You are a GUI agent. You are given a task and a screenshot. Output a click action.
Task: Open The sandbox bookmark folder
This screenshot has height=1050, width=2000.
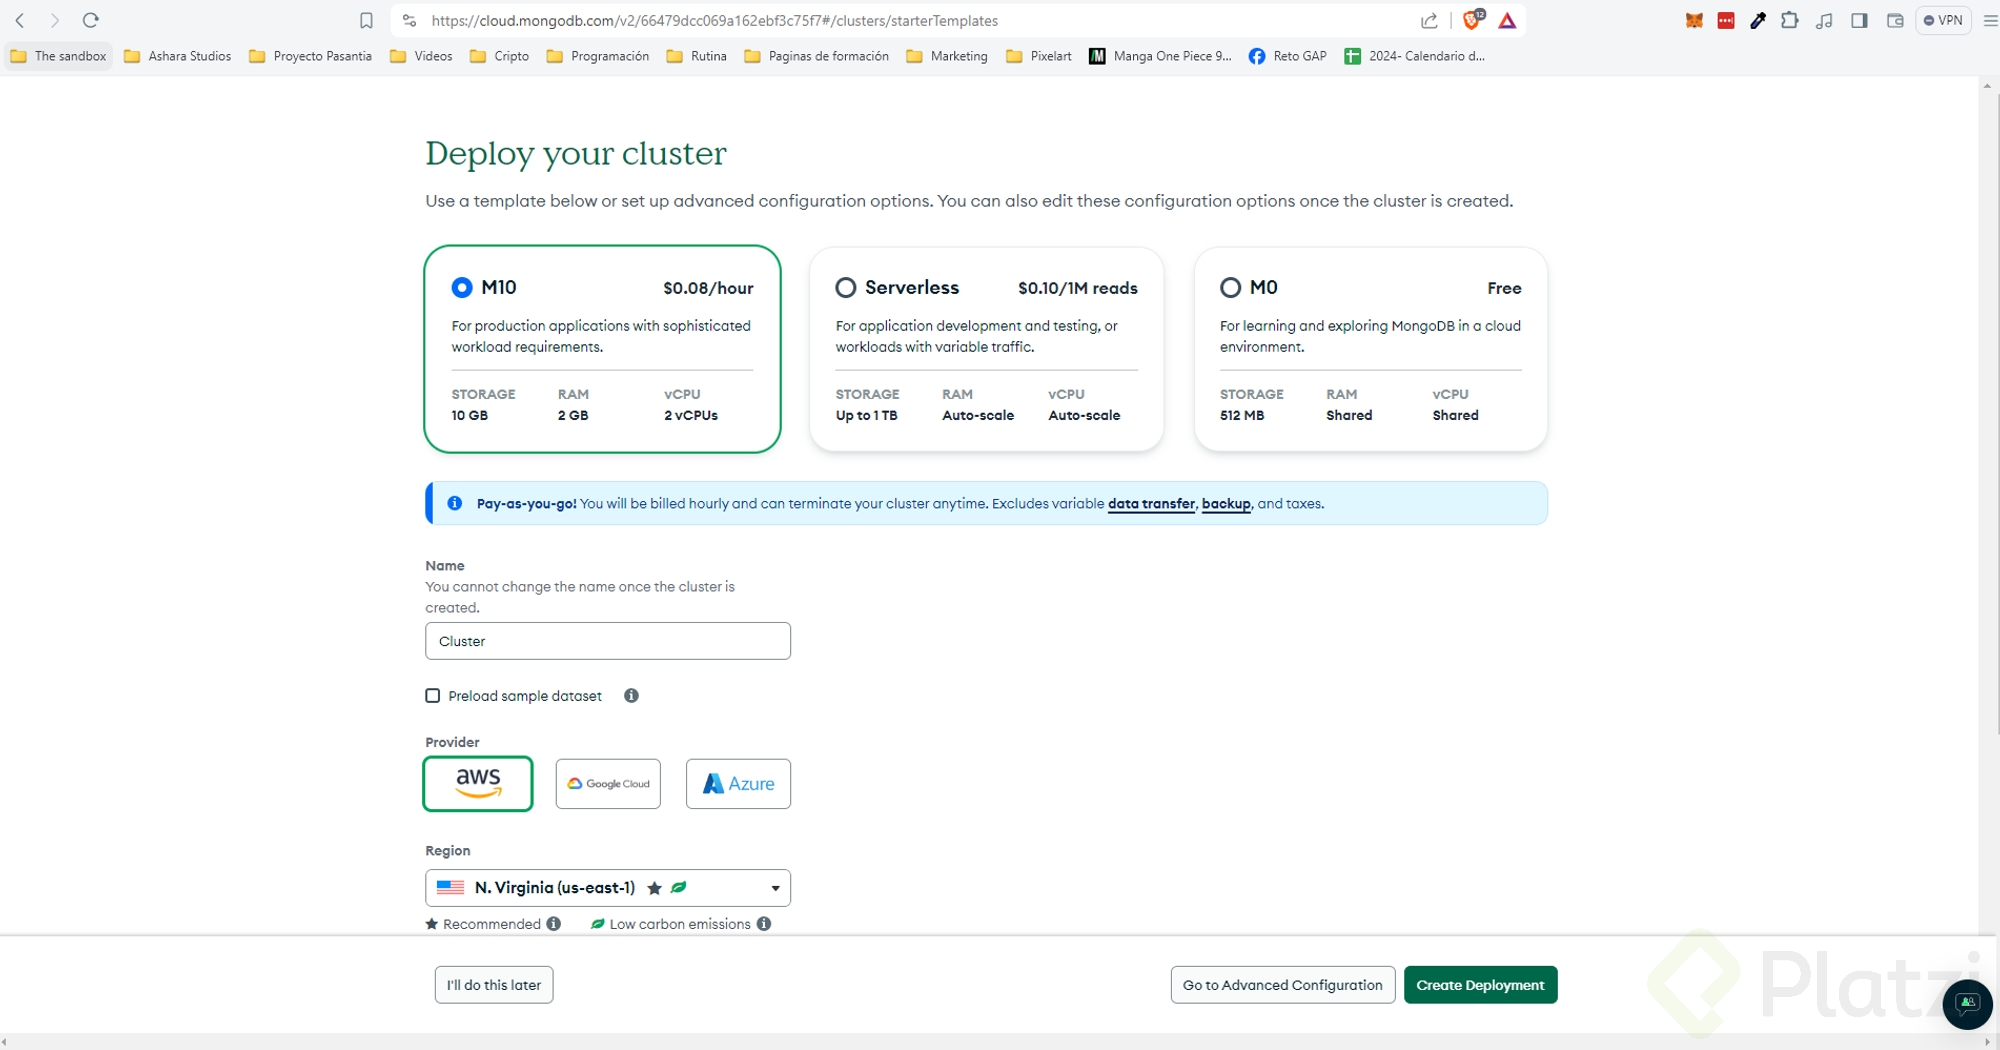click(x=58, y=56)
